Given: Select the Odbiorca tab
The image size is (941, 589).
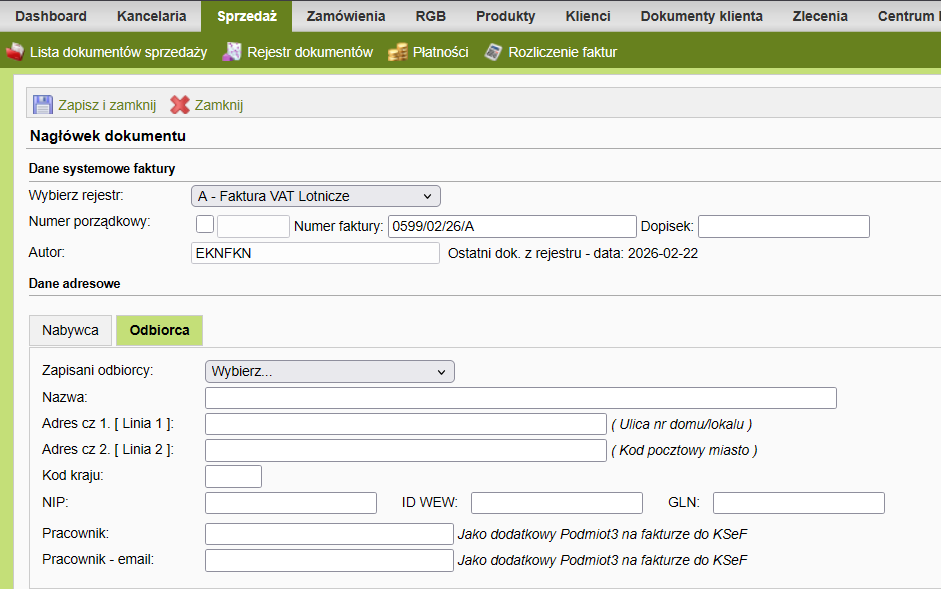Looking at the screenshot, I should click(x=160, y=330).
